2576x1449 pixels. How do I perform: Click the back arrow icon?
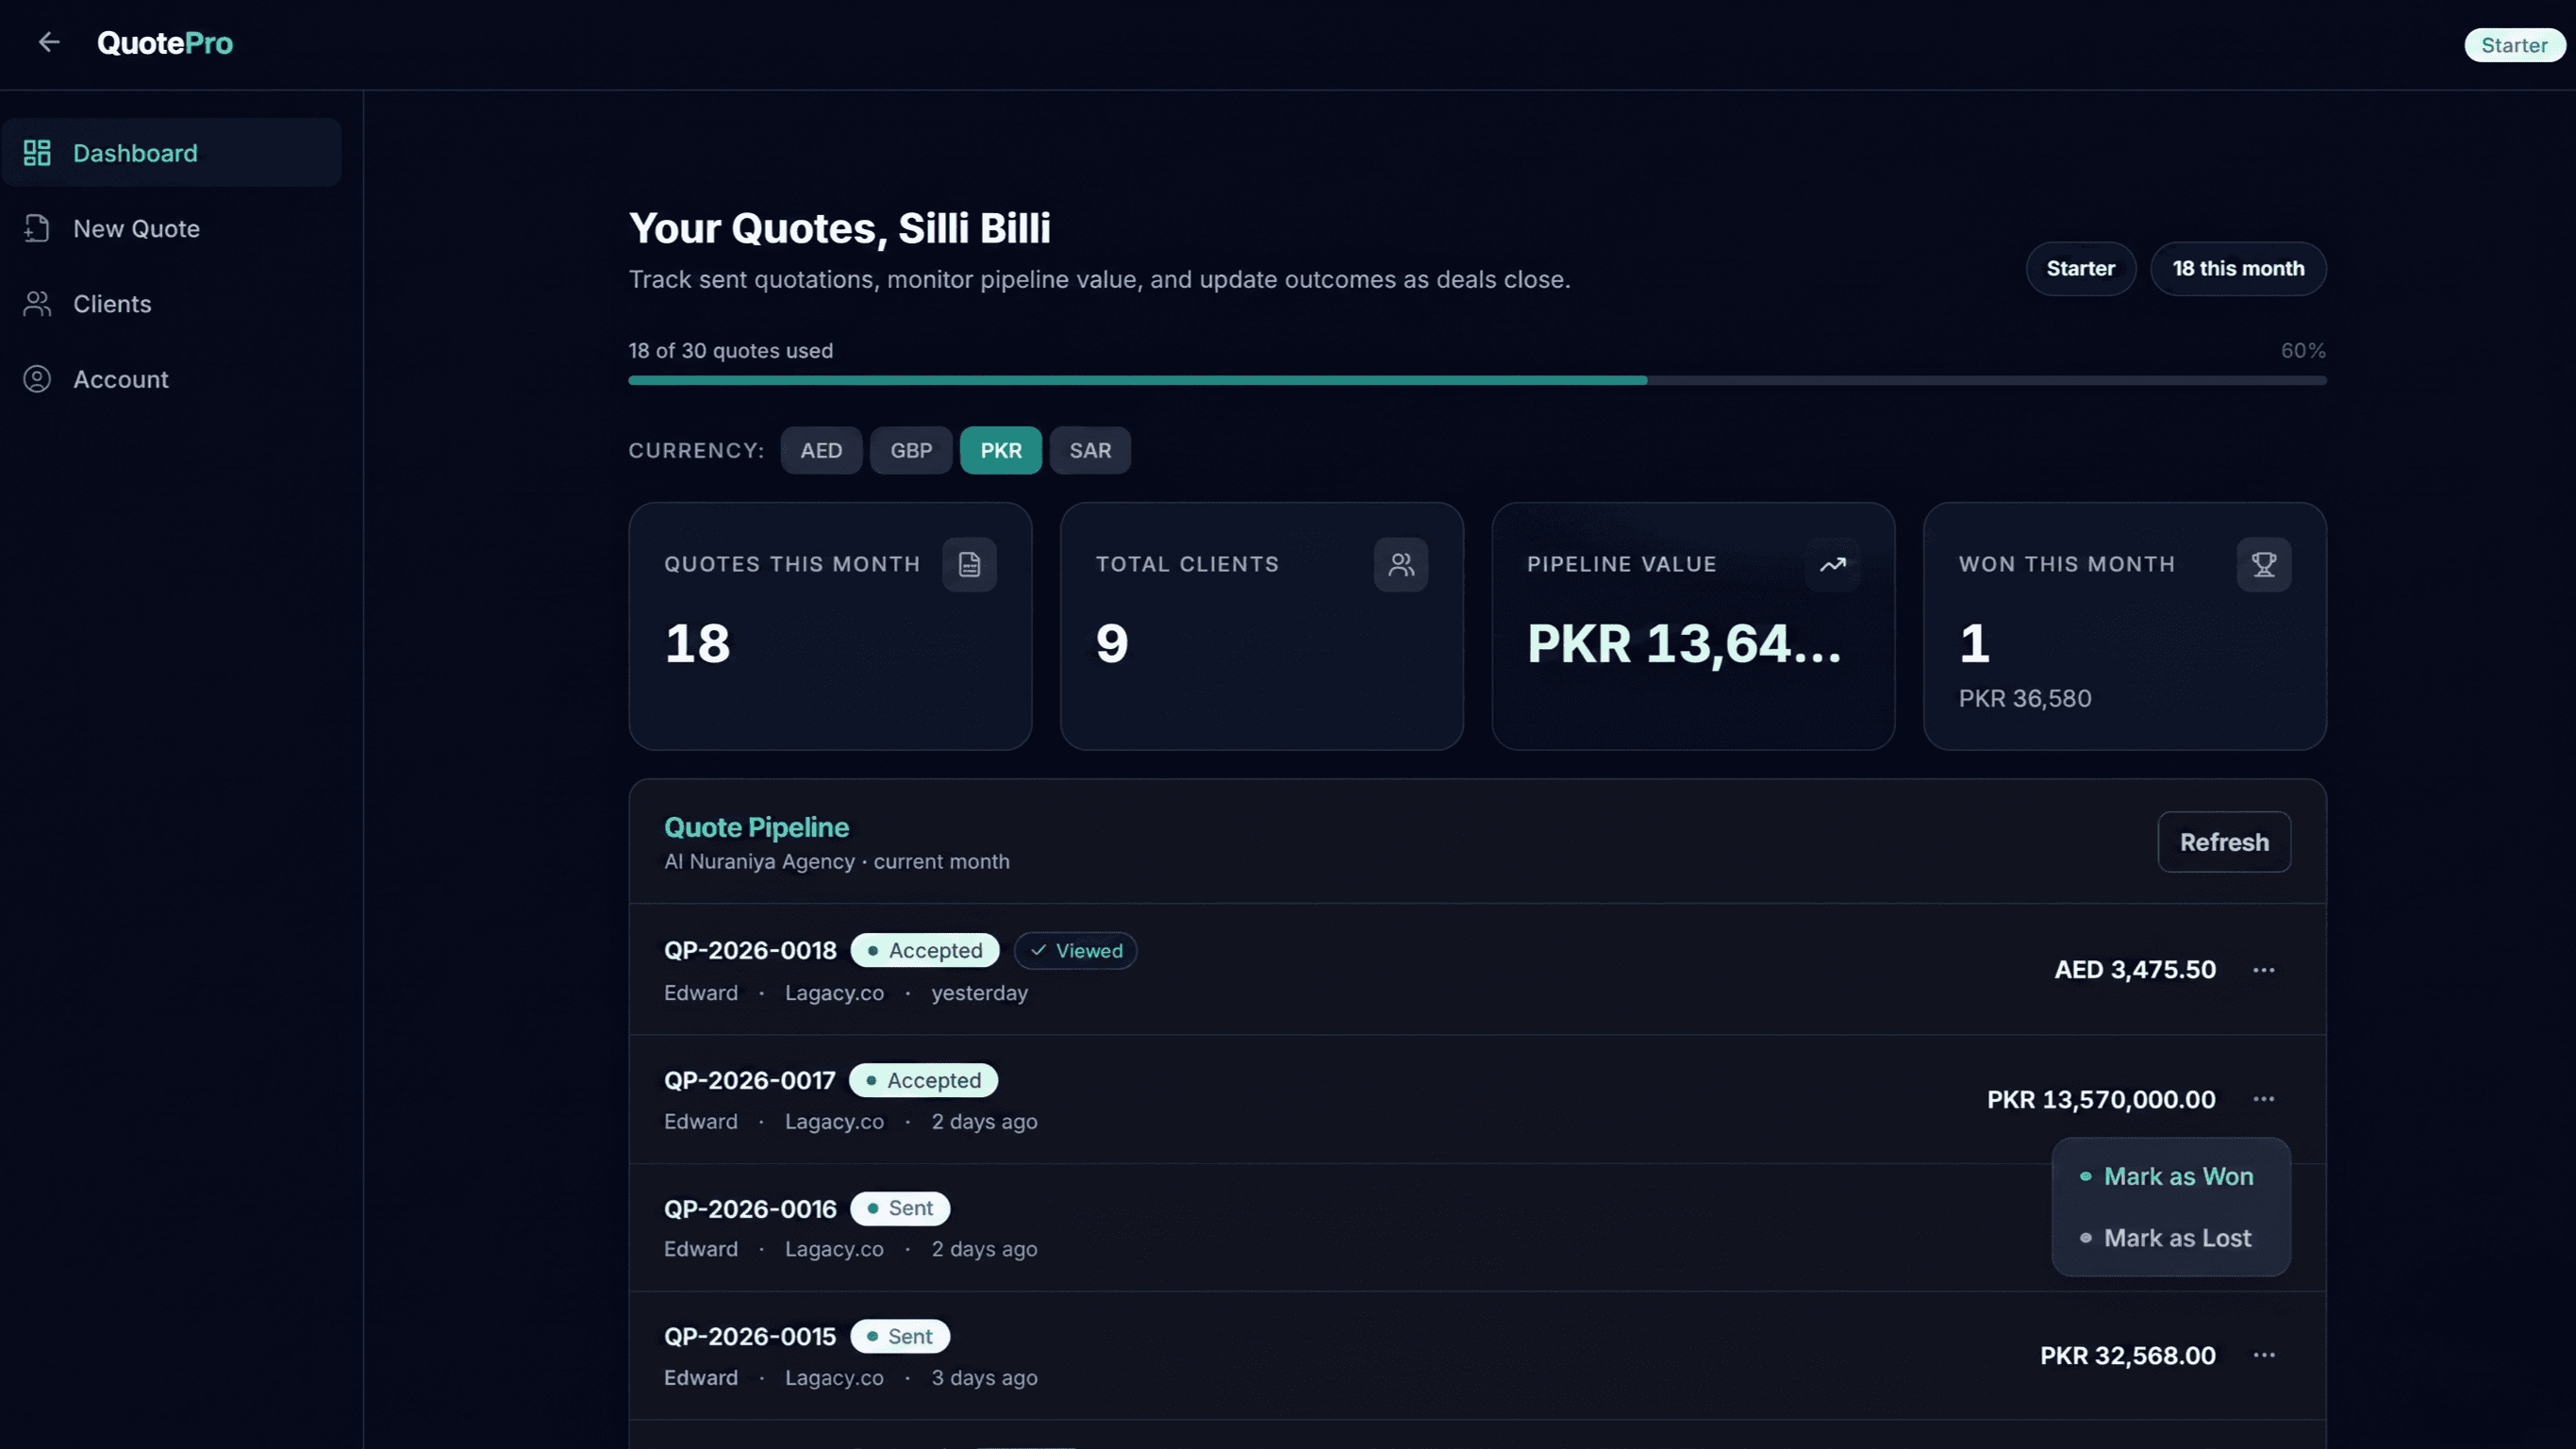[x=49, y=42]
